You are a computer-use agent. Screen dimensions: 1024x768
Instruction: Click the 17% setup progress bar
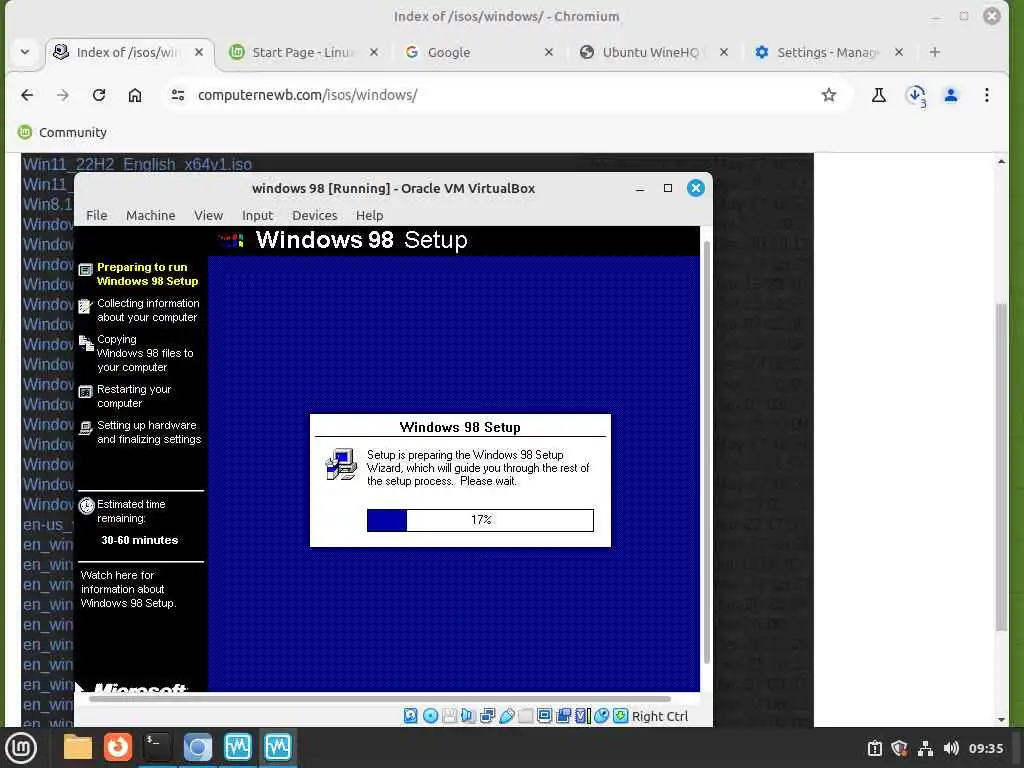(480, 520)
